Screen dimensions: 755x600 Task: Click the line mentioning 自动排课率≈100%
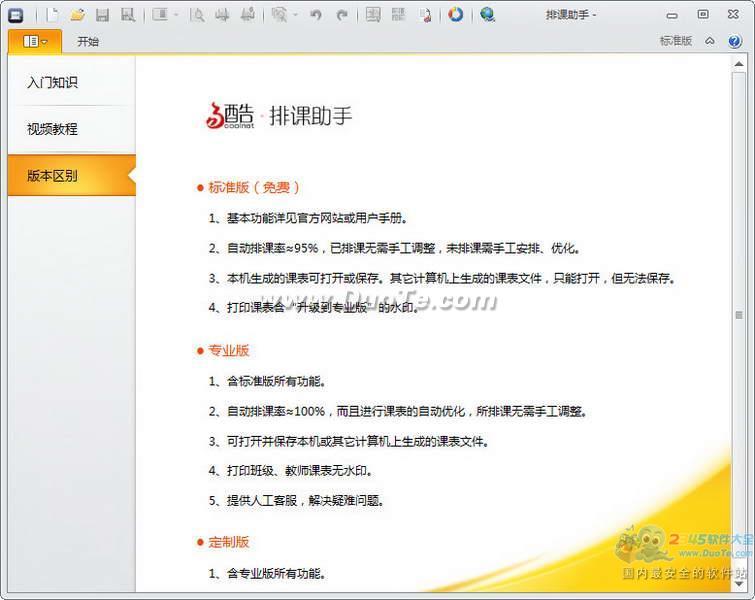click(397, 411)
